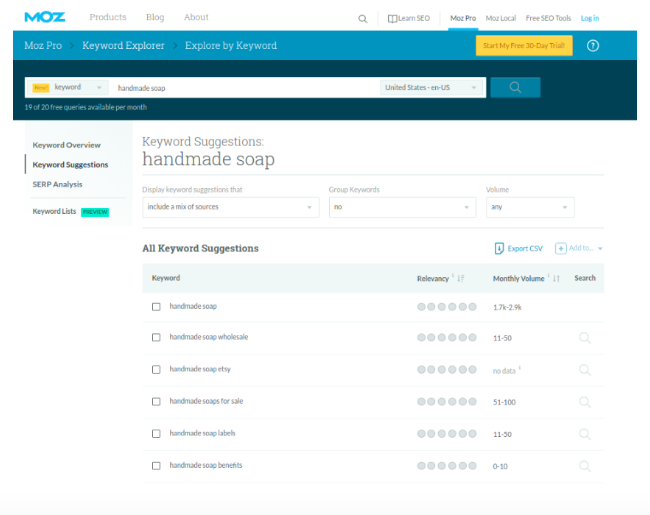The width and height of the screenshot is (650, 515).
Task: Expand the Add to dropdown arrow
Action: 600,249
